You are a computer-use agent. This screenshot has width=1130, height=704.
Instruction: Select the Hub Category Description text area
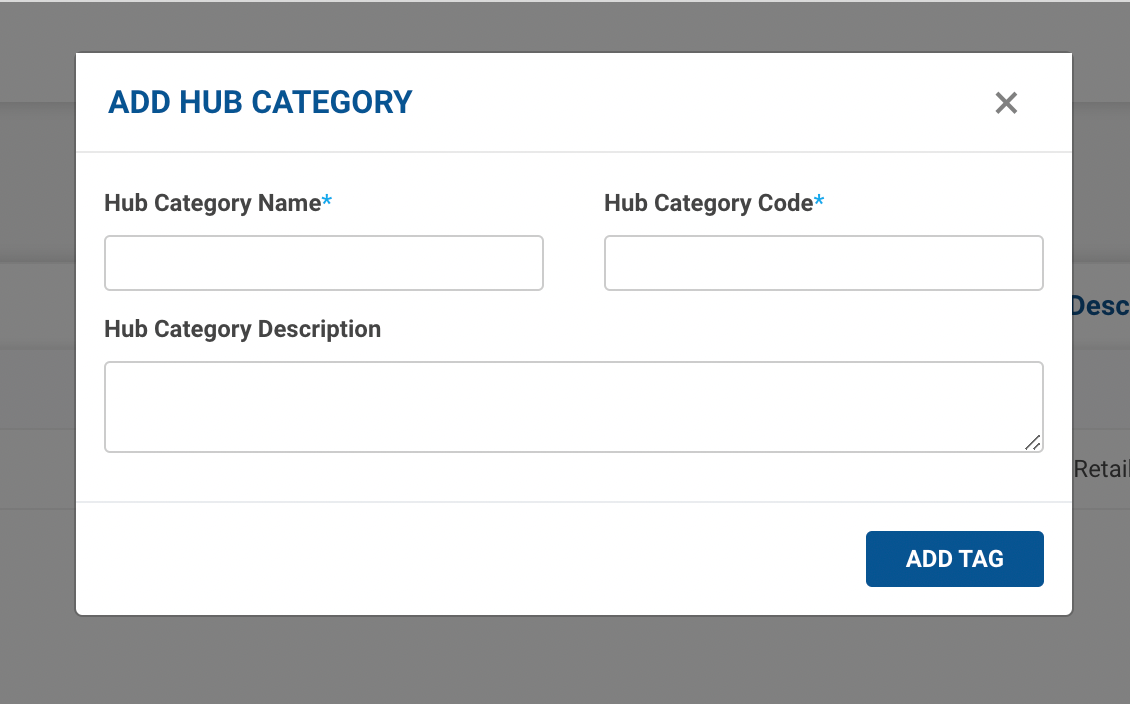coord(573,407)
